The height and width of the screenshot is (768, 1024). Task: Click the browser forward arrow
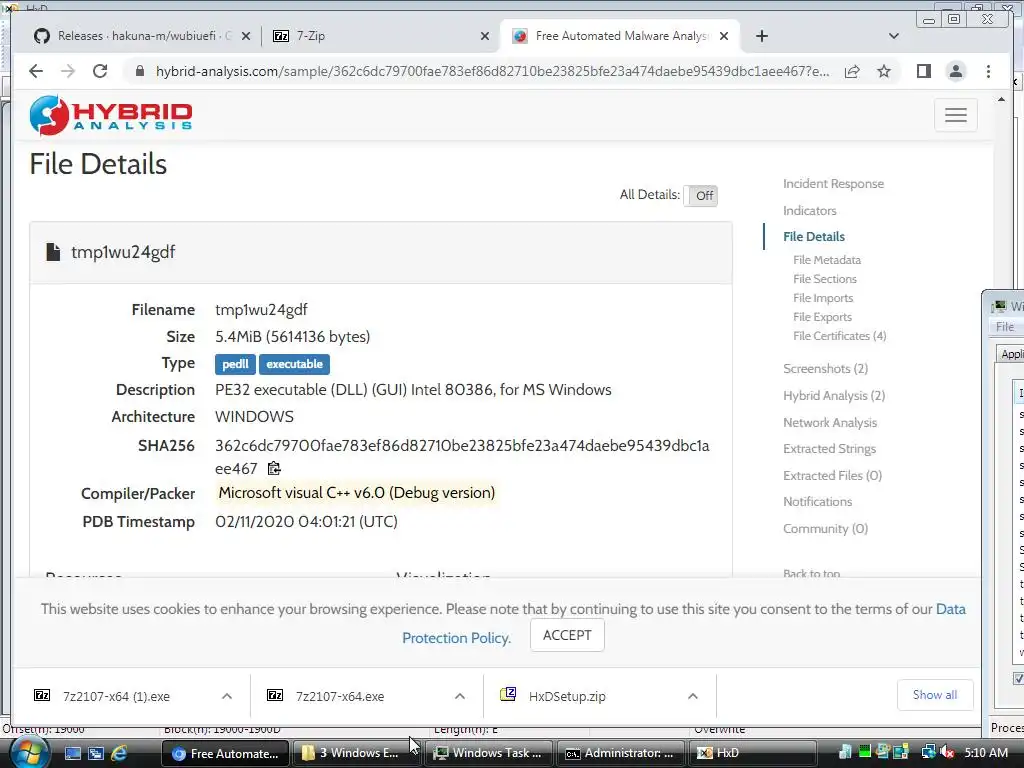pyautogui.click(x=68, y=71)
